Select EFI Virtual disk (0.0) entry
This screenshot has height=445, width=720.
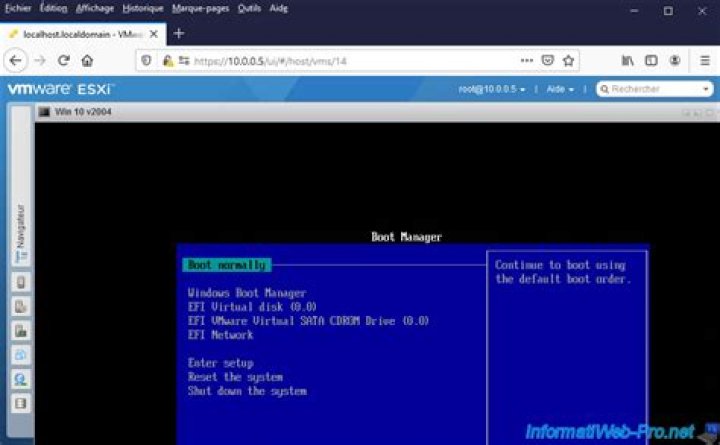[252, 307]
